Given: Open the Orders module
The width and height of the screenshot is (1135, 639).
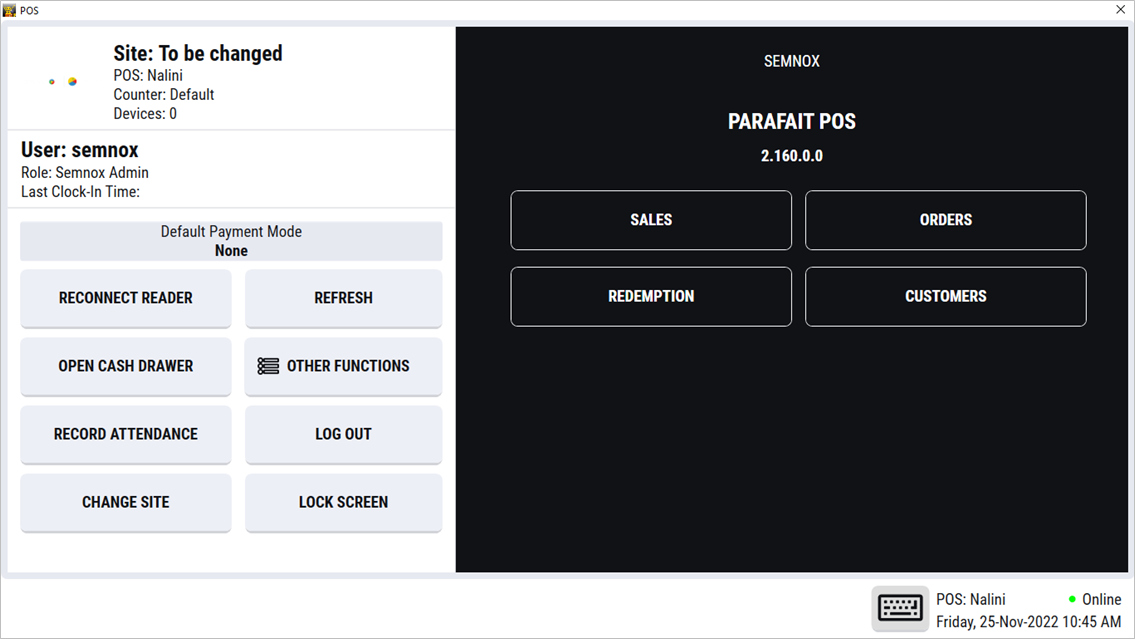Looking at the screenshot, I should [945, 220].
